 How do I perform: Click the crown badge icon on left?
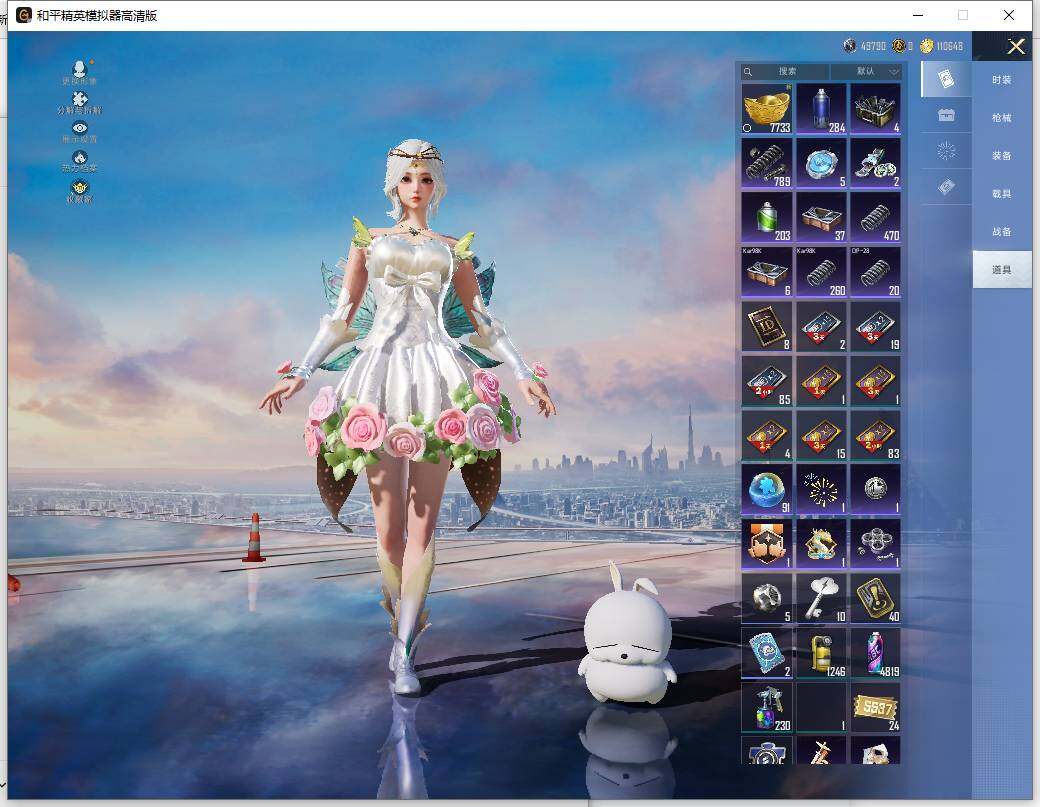pos(80,189)
